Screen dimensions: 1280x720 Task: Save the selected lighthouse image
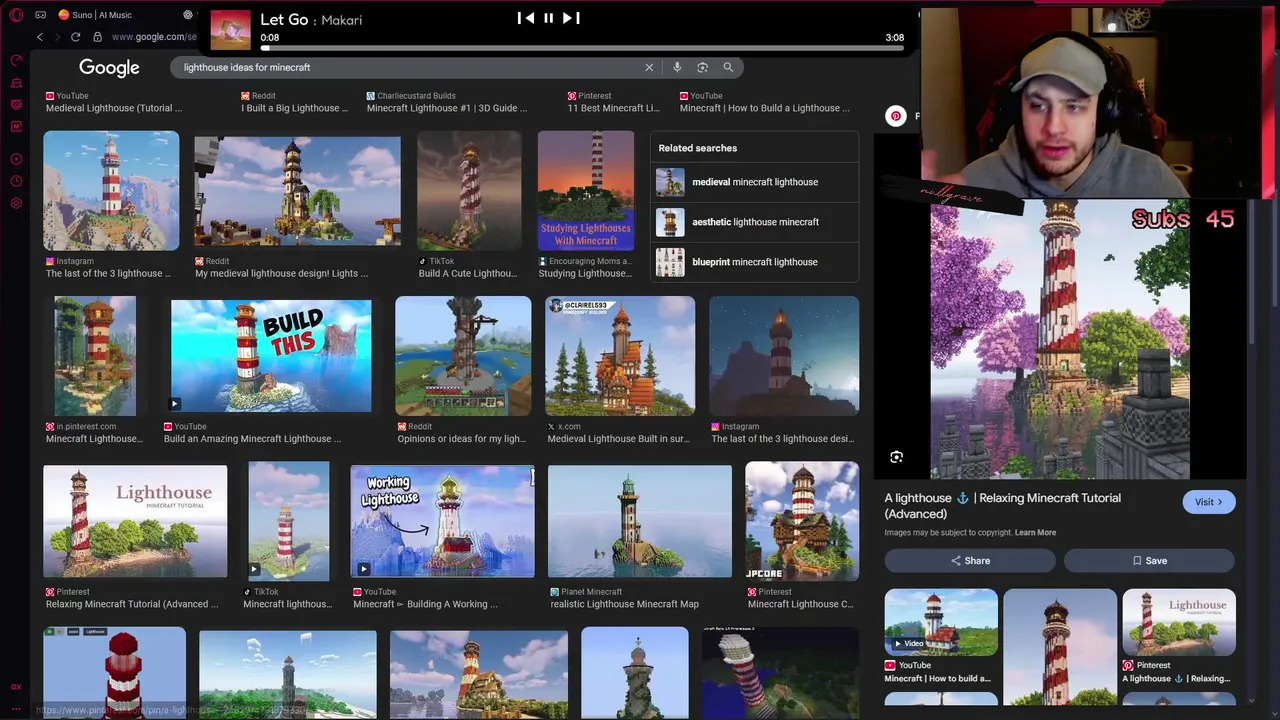(x=1150, y=561)
